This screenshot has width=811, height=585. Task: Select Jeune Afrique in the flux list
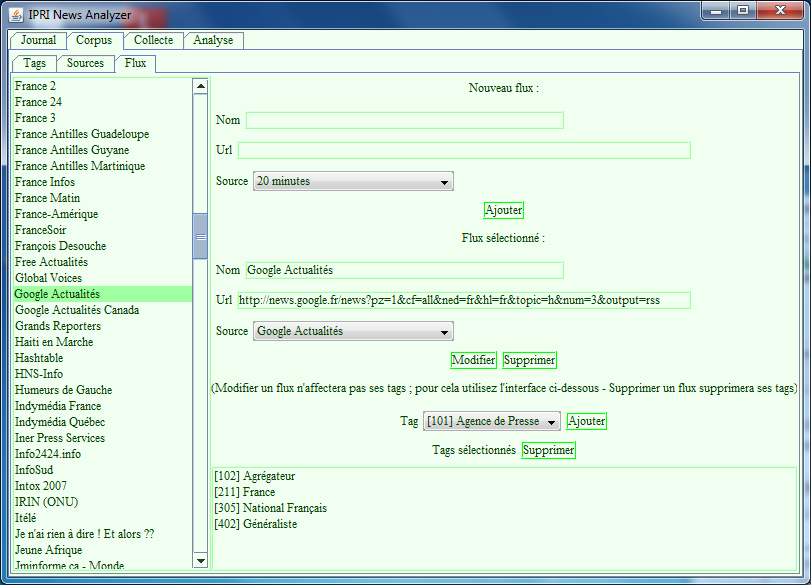tap(49, 550)
